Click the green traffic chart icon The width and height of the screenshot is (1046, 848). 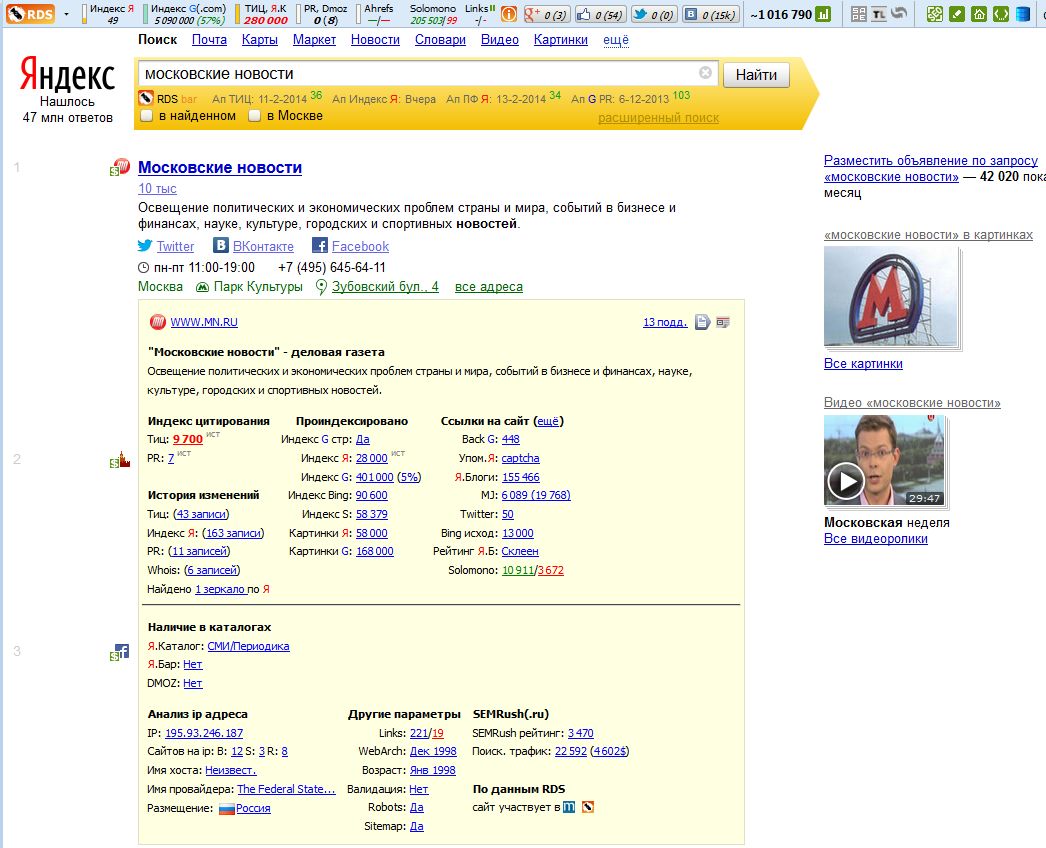[x=823, y=14]
